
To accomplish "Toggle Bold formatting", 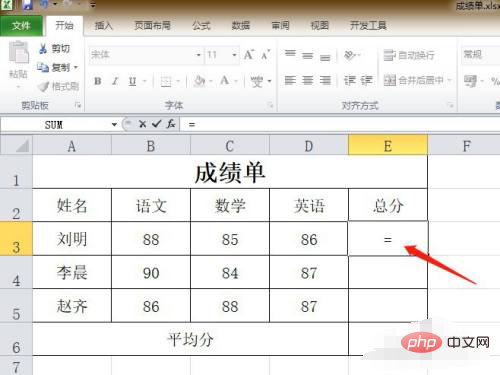I will pos(98,81).
